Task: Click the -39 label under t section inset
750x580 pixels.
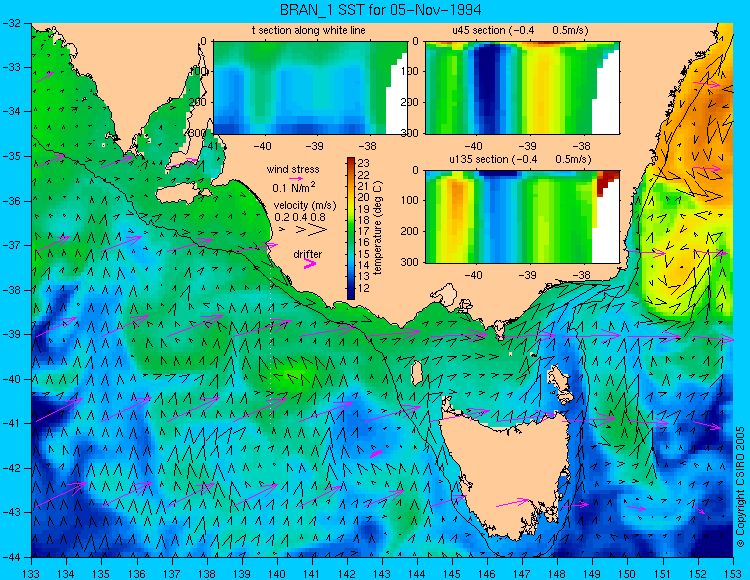Action: coord(314,146)
